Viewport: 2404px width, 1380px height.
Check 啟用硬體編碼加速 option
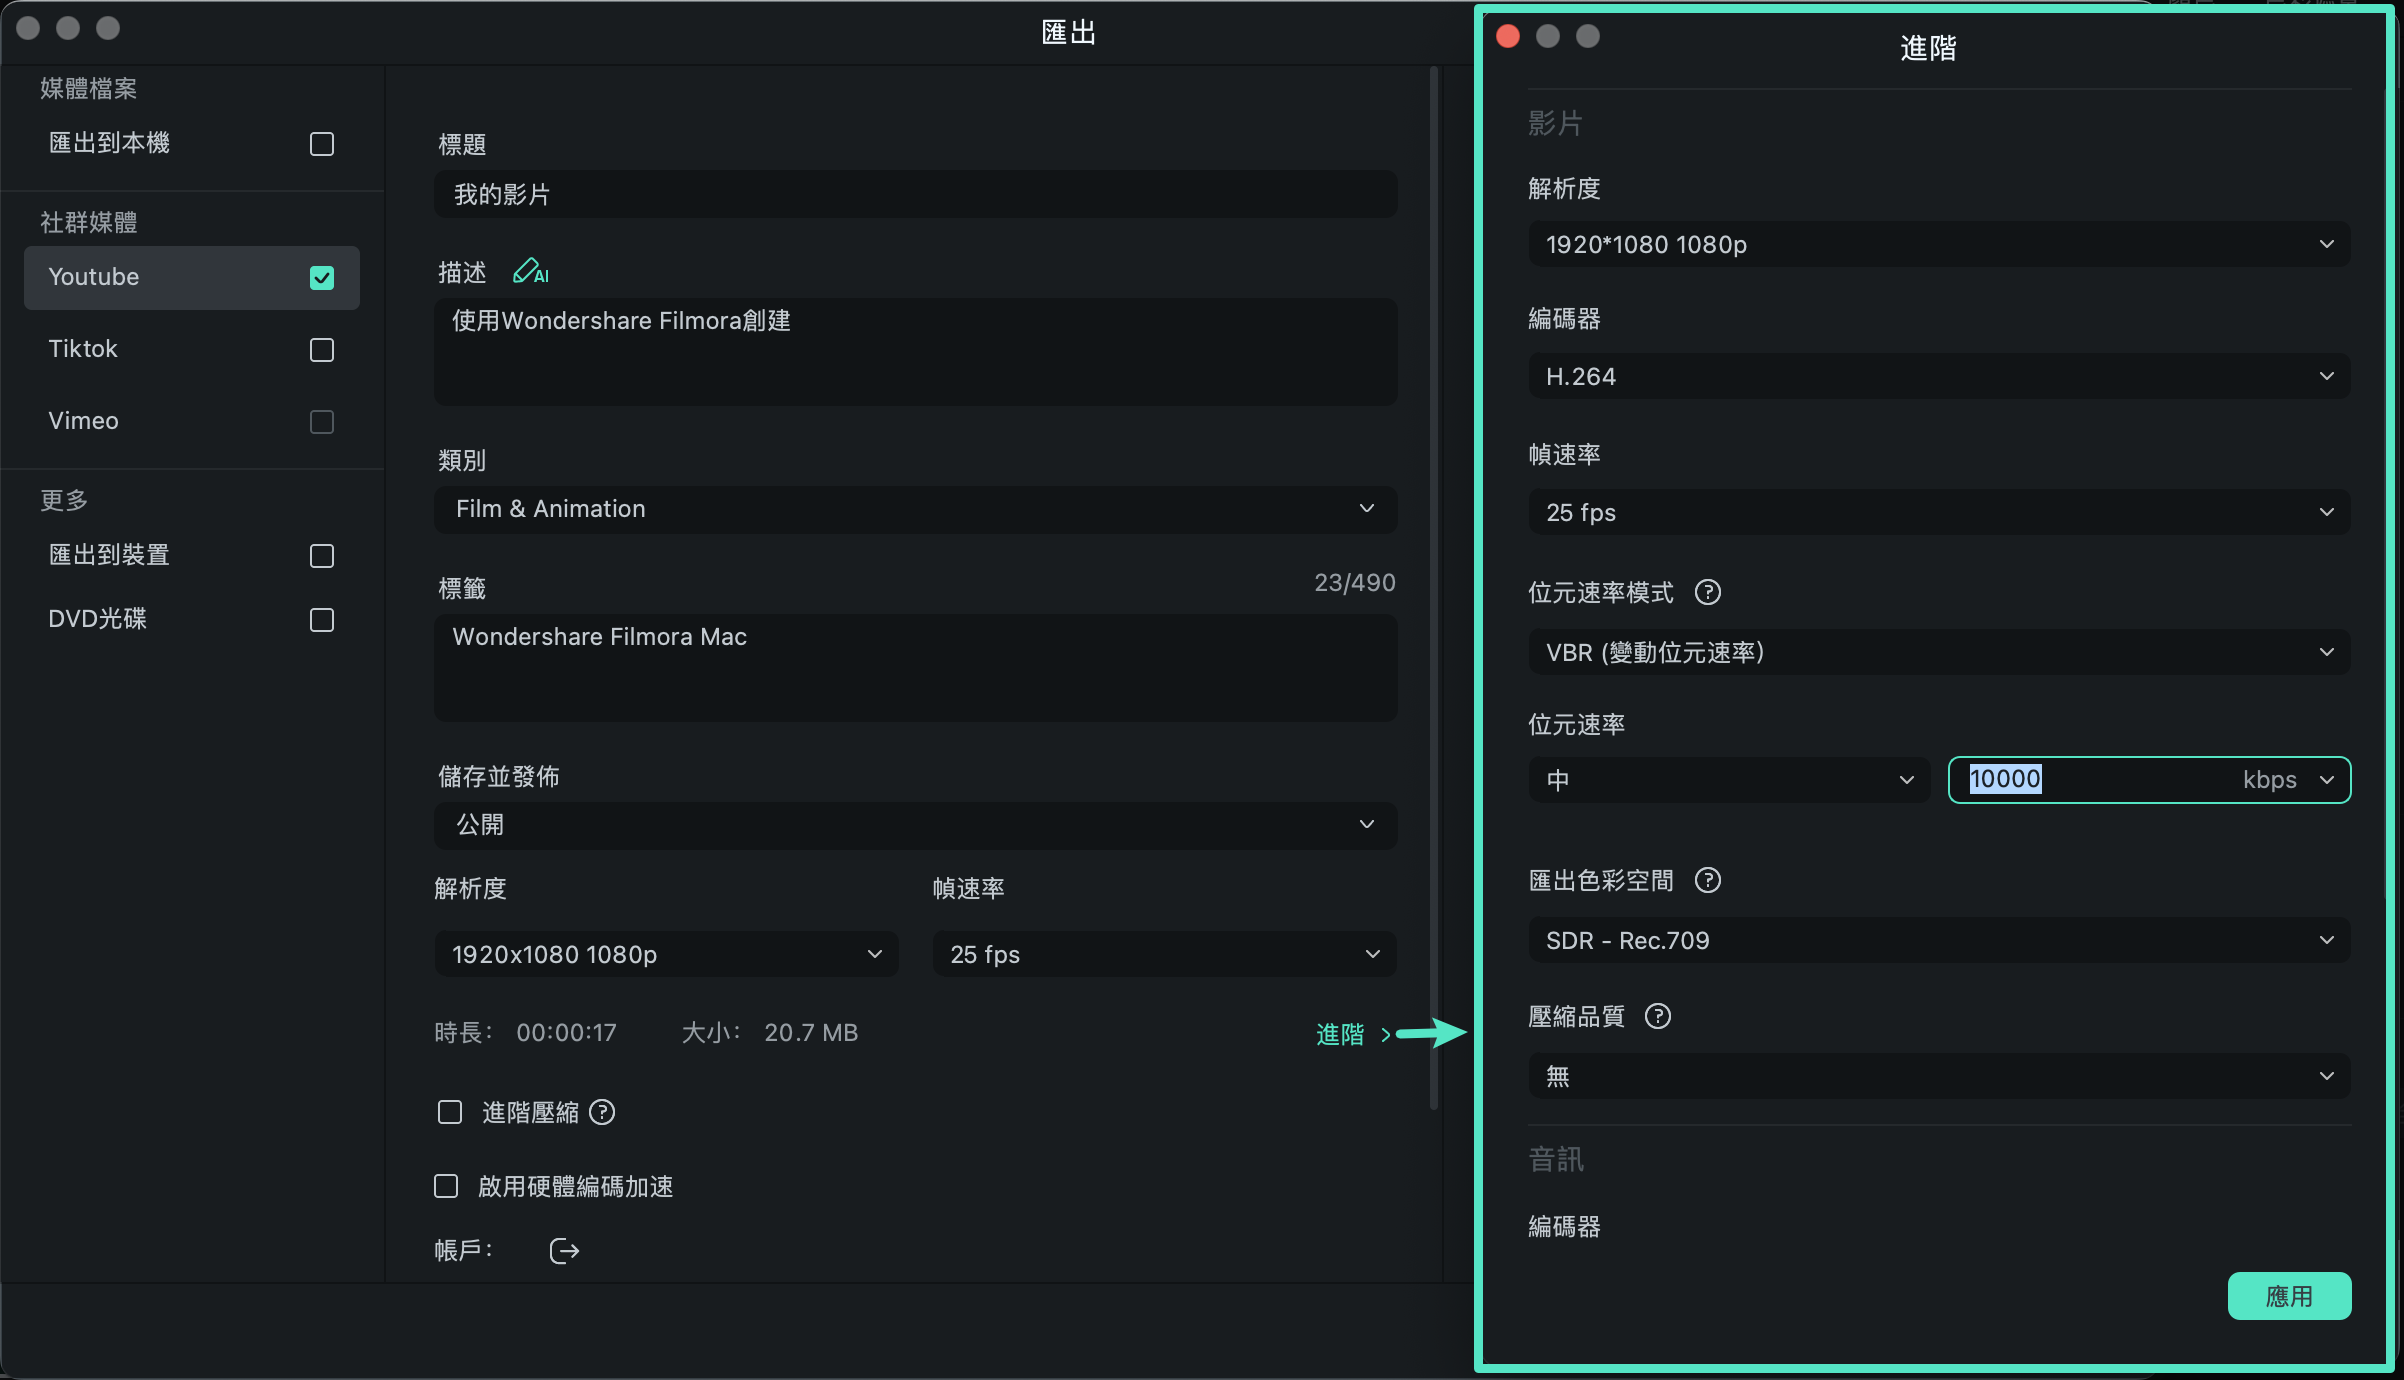(x=446, y=1186)
